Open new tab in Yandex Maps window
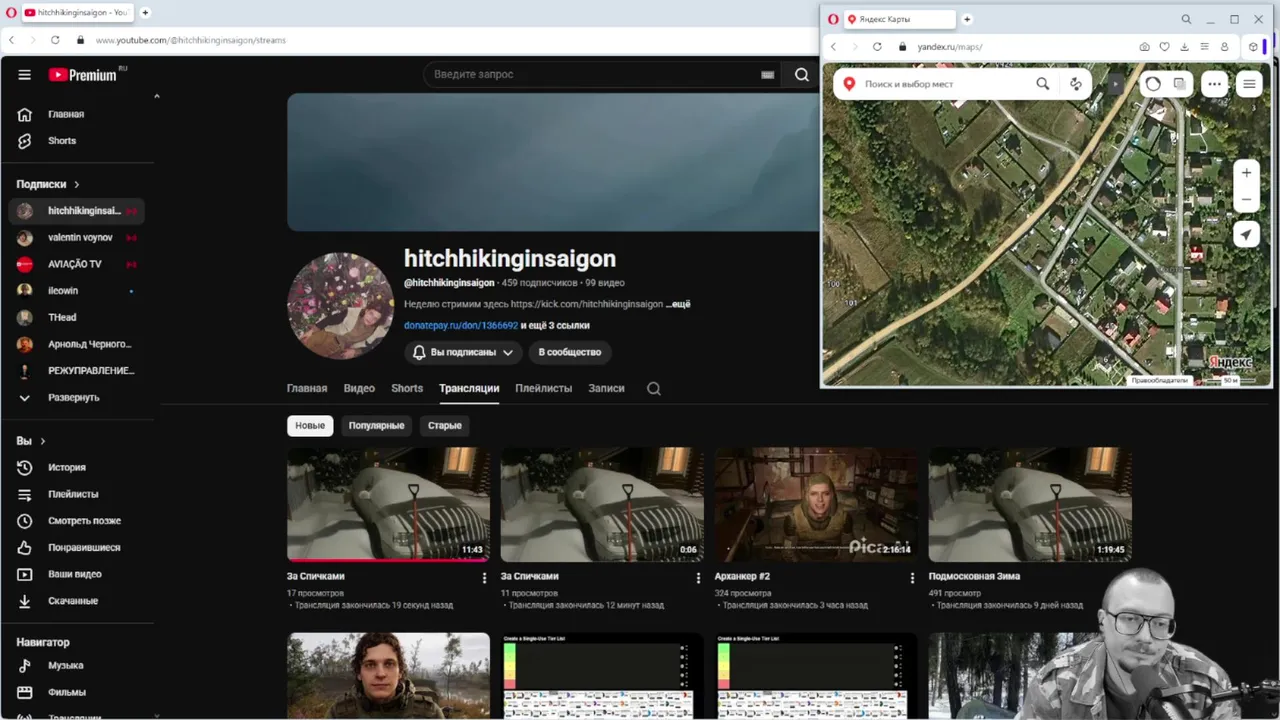Image resolution: width=1280 pixels, height=720 pixels. click(x=967, y=19)
